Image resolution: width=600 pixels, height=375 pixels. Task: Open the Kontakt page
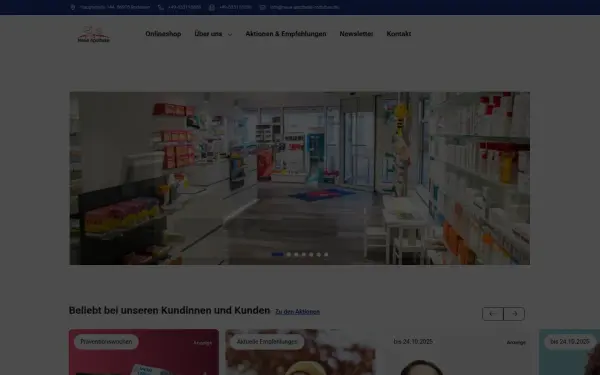(399, 34)
